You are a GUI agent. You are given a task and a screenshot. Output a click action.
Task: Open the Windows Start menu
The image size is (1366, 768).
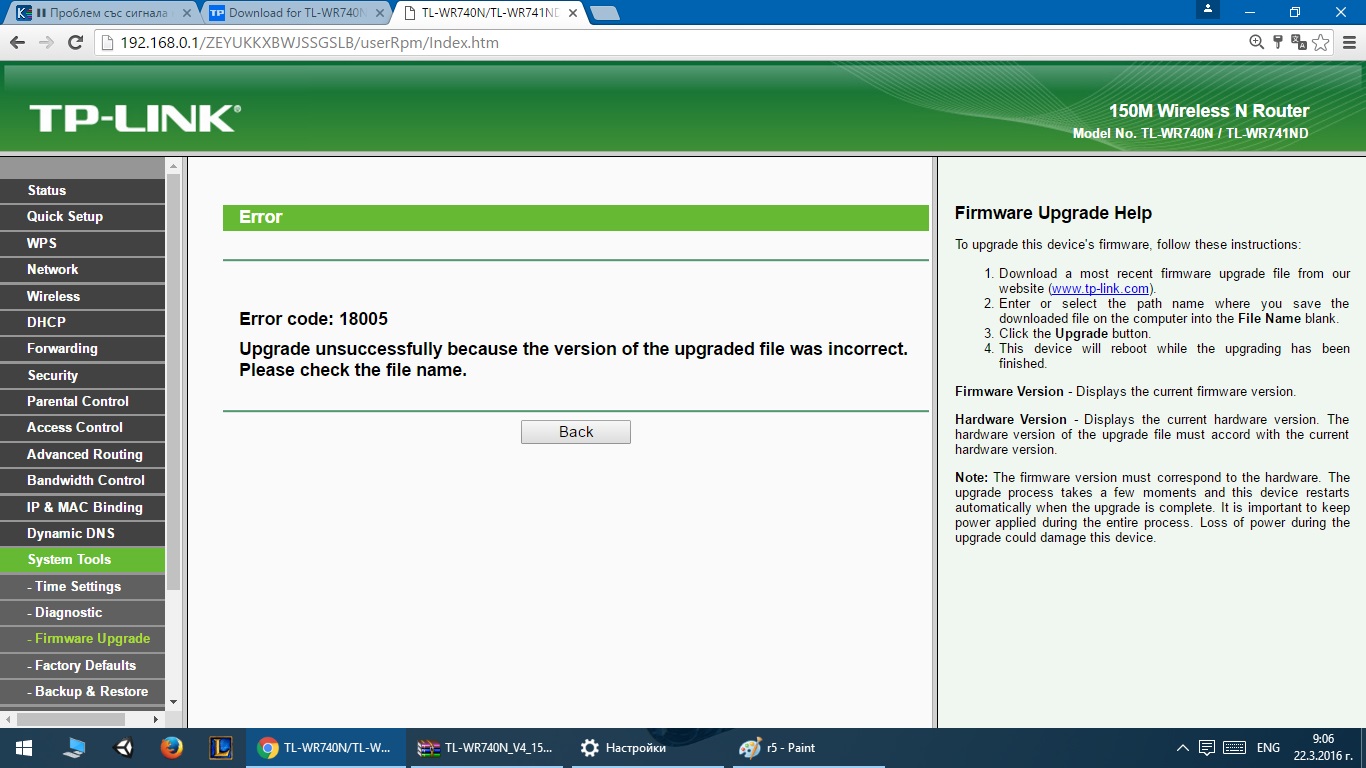click(24, 748)
